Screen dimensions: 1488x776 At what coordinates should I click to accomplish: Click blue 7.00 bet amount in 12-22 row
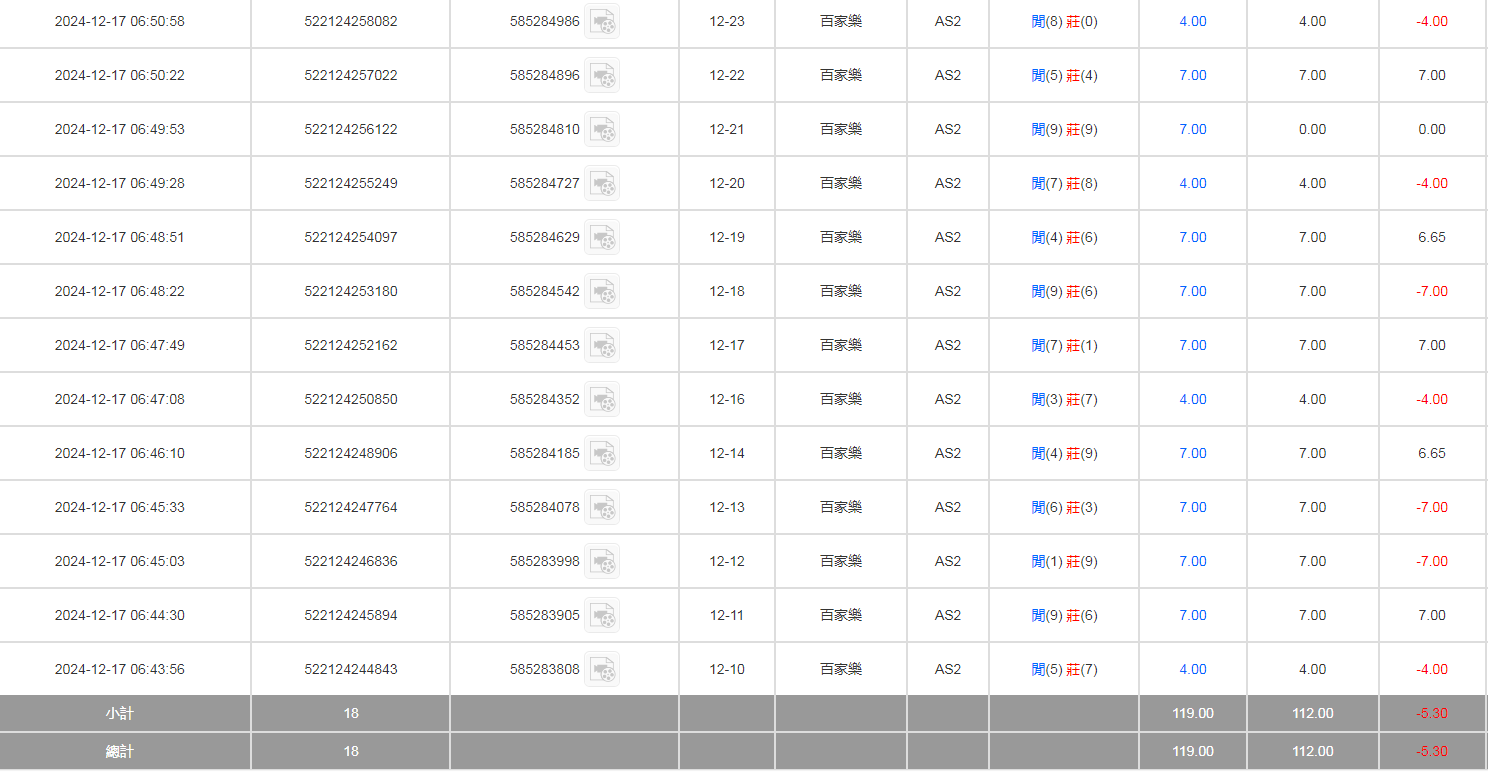[1192, 75]
